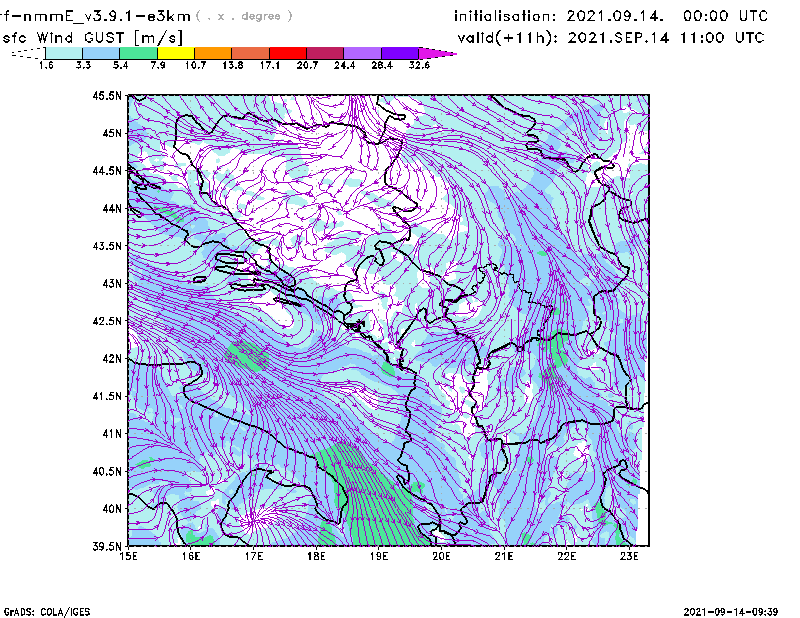Image resolution: width=800 pixels, height=618 pixels.
Task: Click the 17E longitude label
Action: (x=254, y=556)
